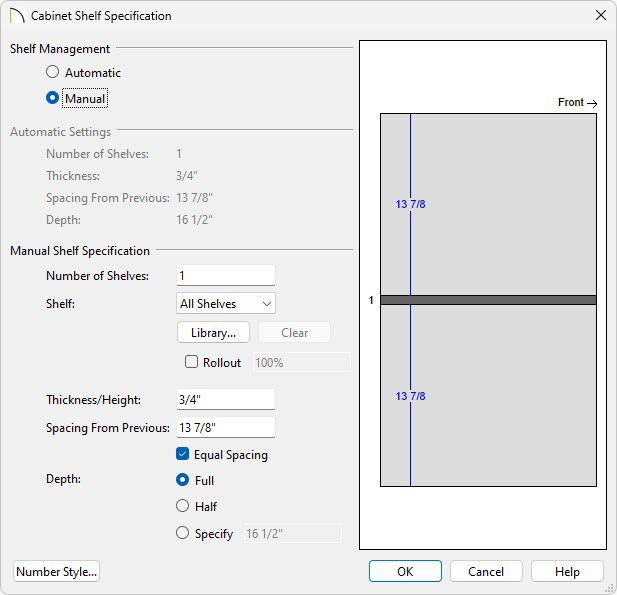Click the Cancel button

coord(486,571)
